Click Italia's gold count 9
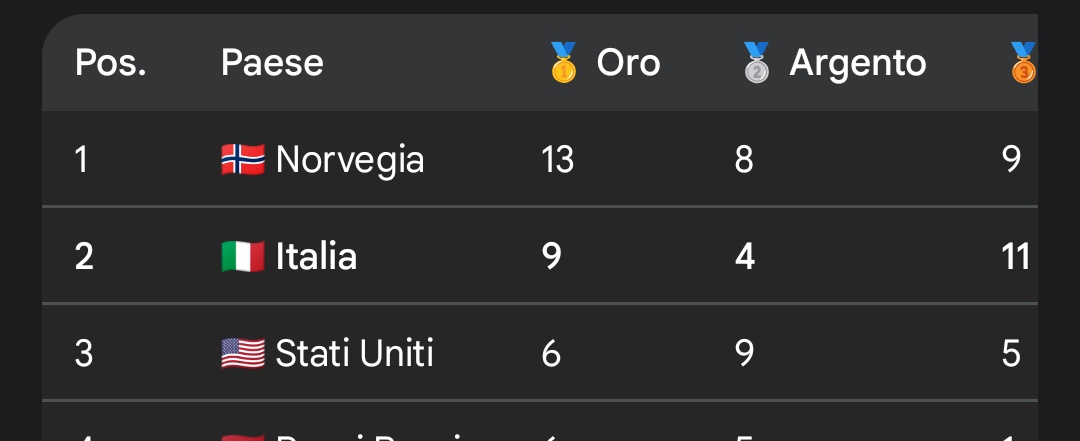 click(x=551, y=256)
